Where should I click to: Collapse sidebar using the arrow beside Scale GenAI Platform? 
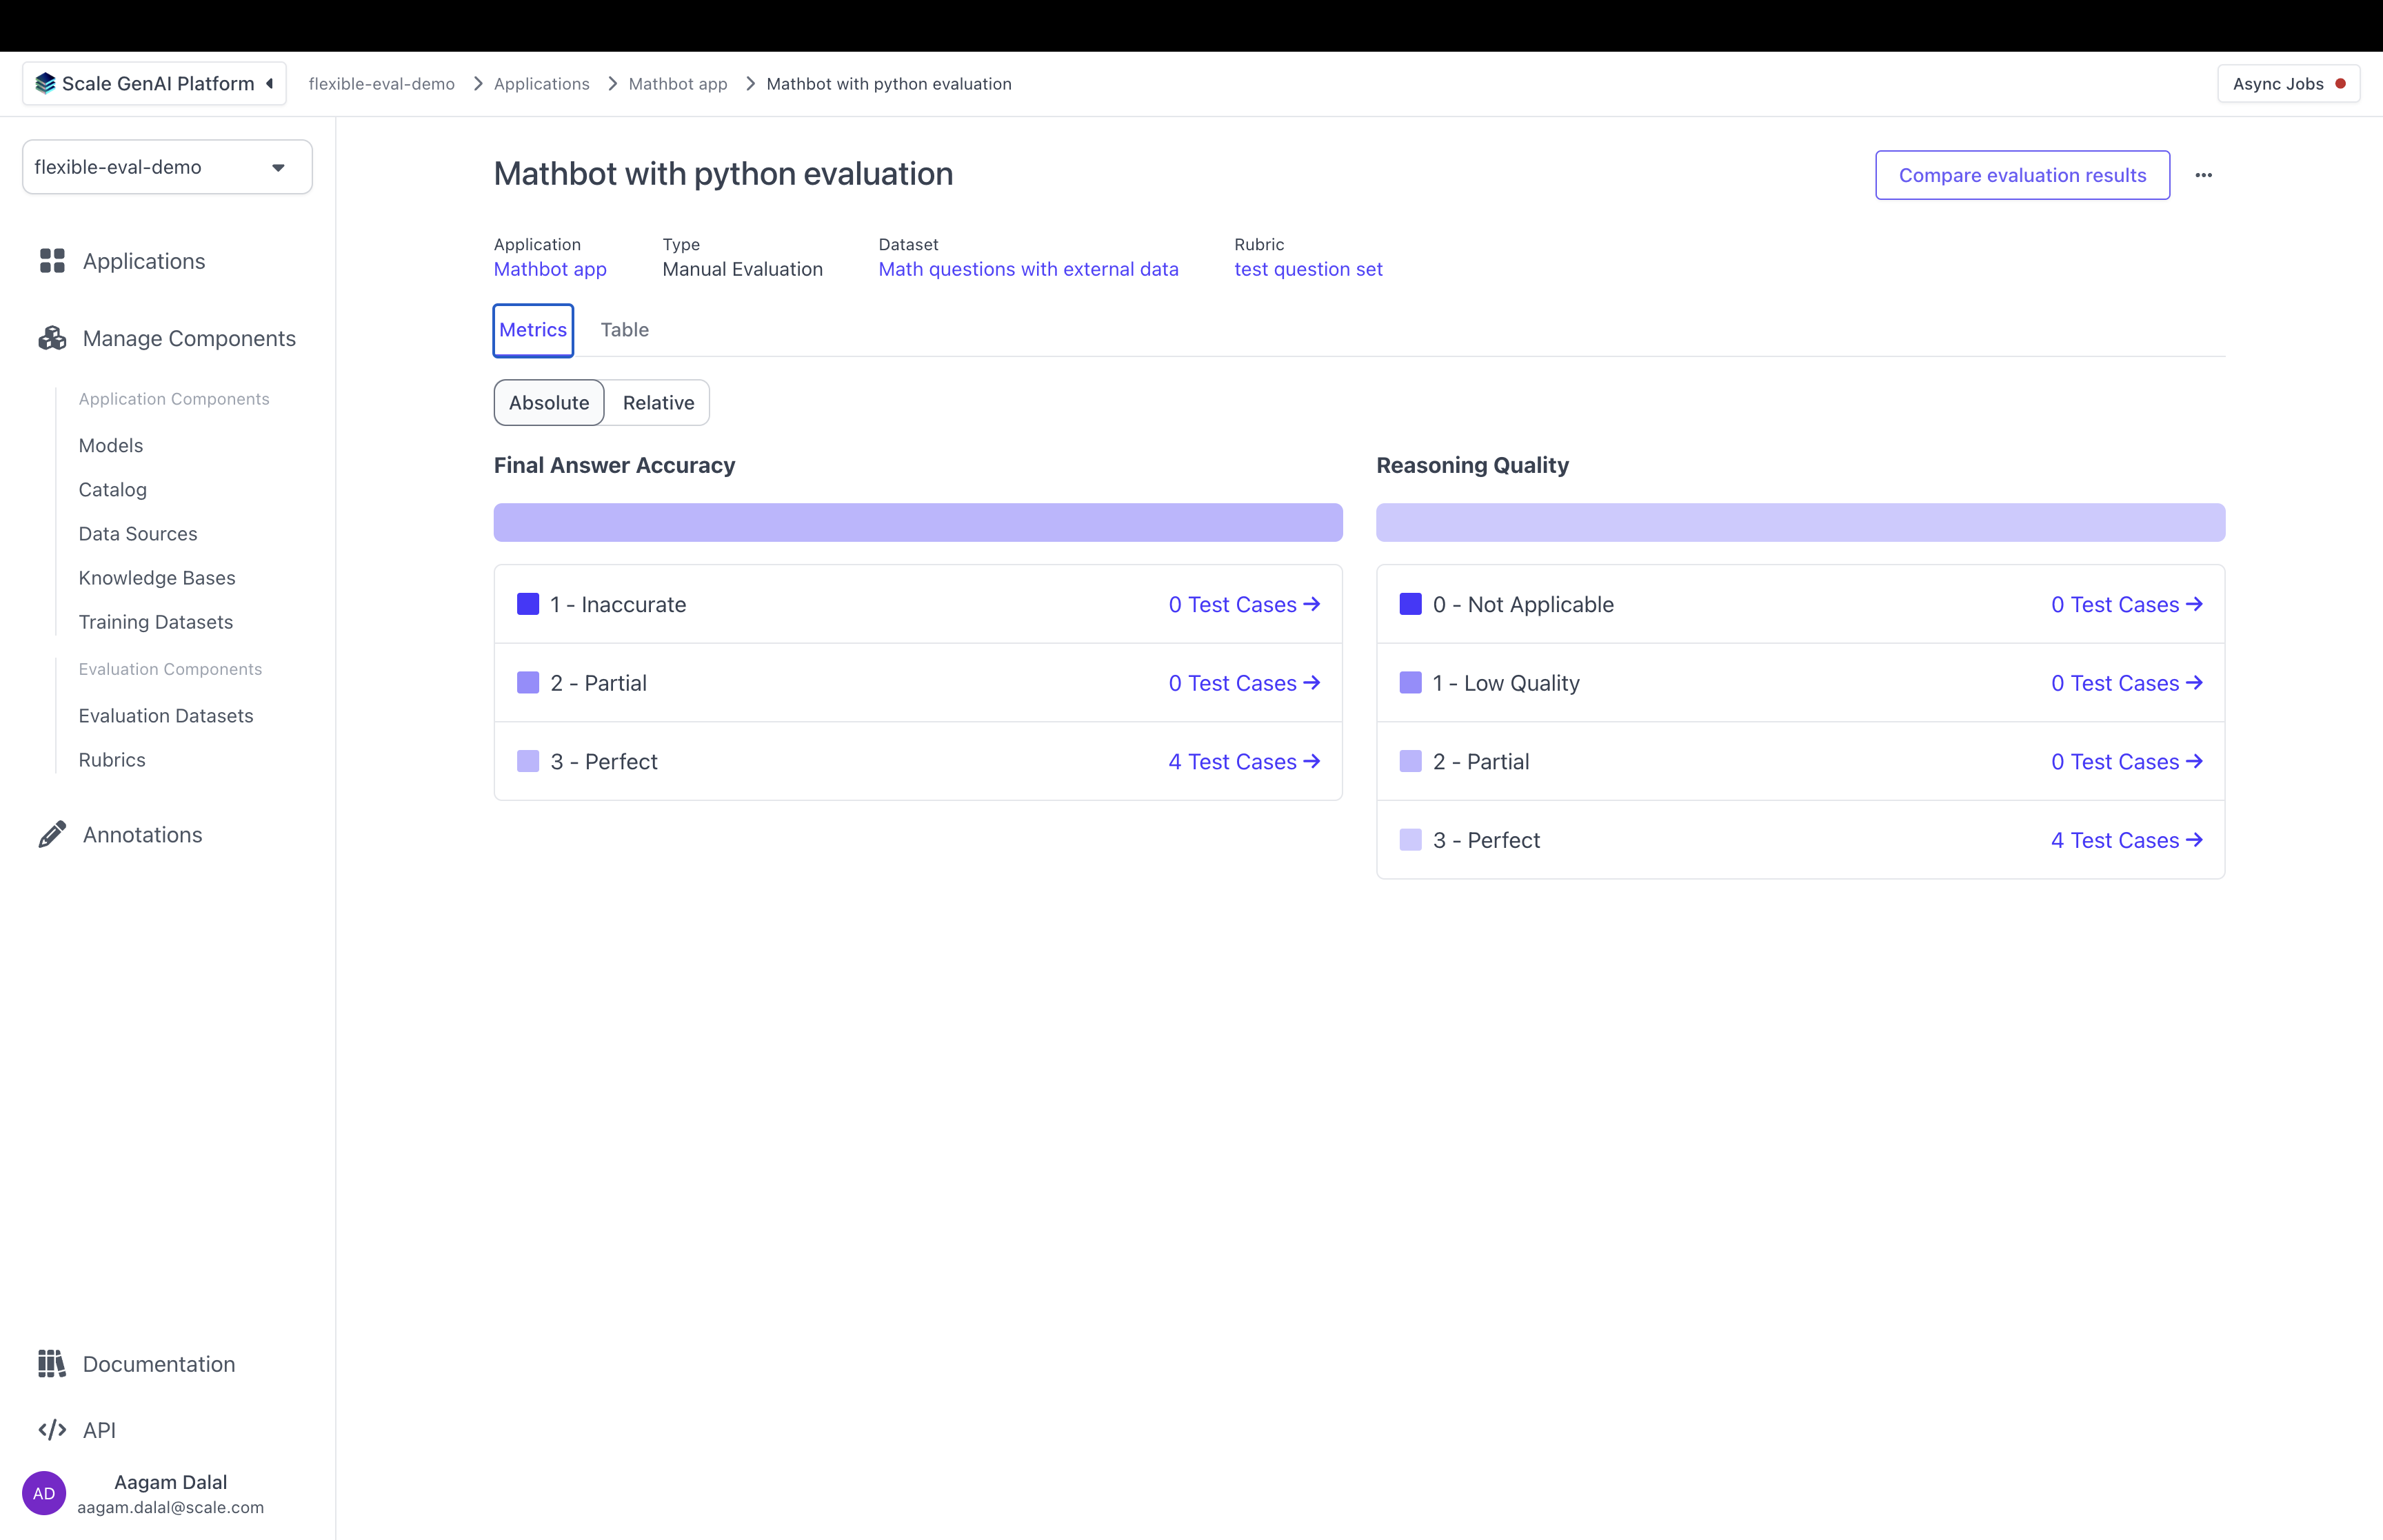[270, 84]
